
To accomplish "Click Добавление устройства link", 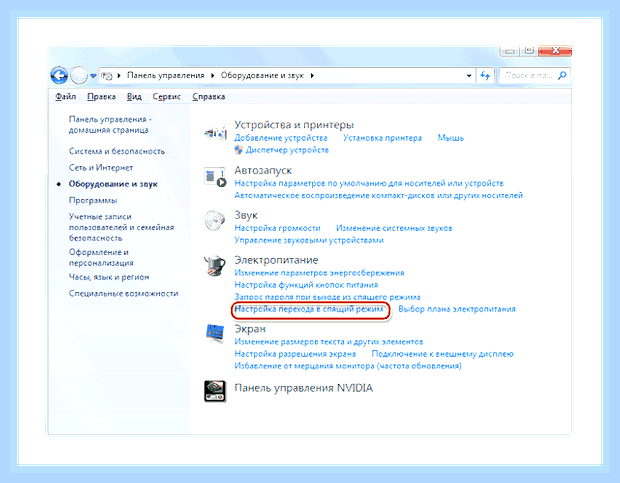I will pyautogui.click(x=281, y=138).
